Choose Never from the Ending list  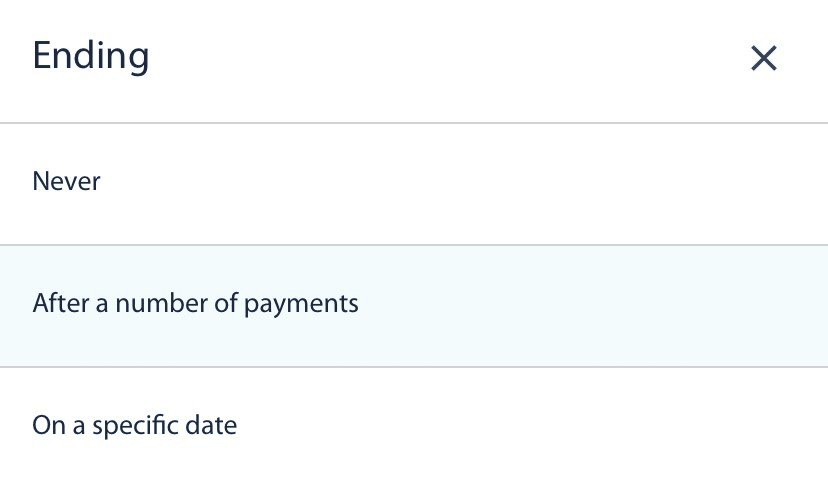[67, 182]
